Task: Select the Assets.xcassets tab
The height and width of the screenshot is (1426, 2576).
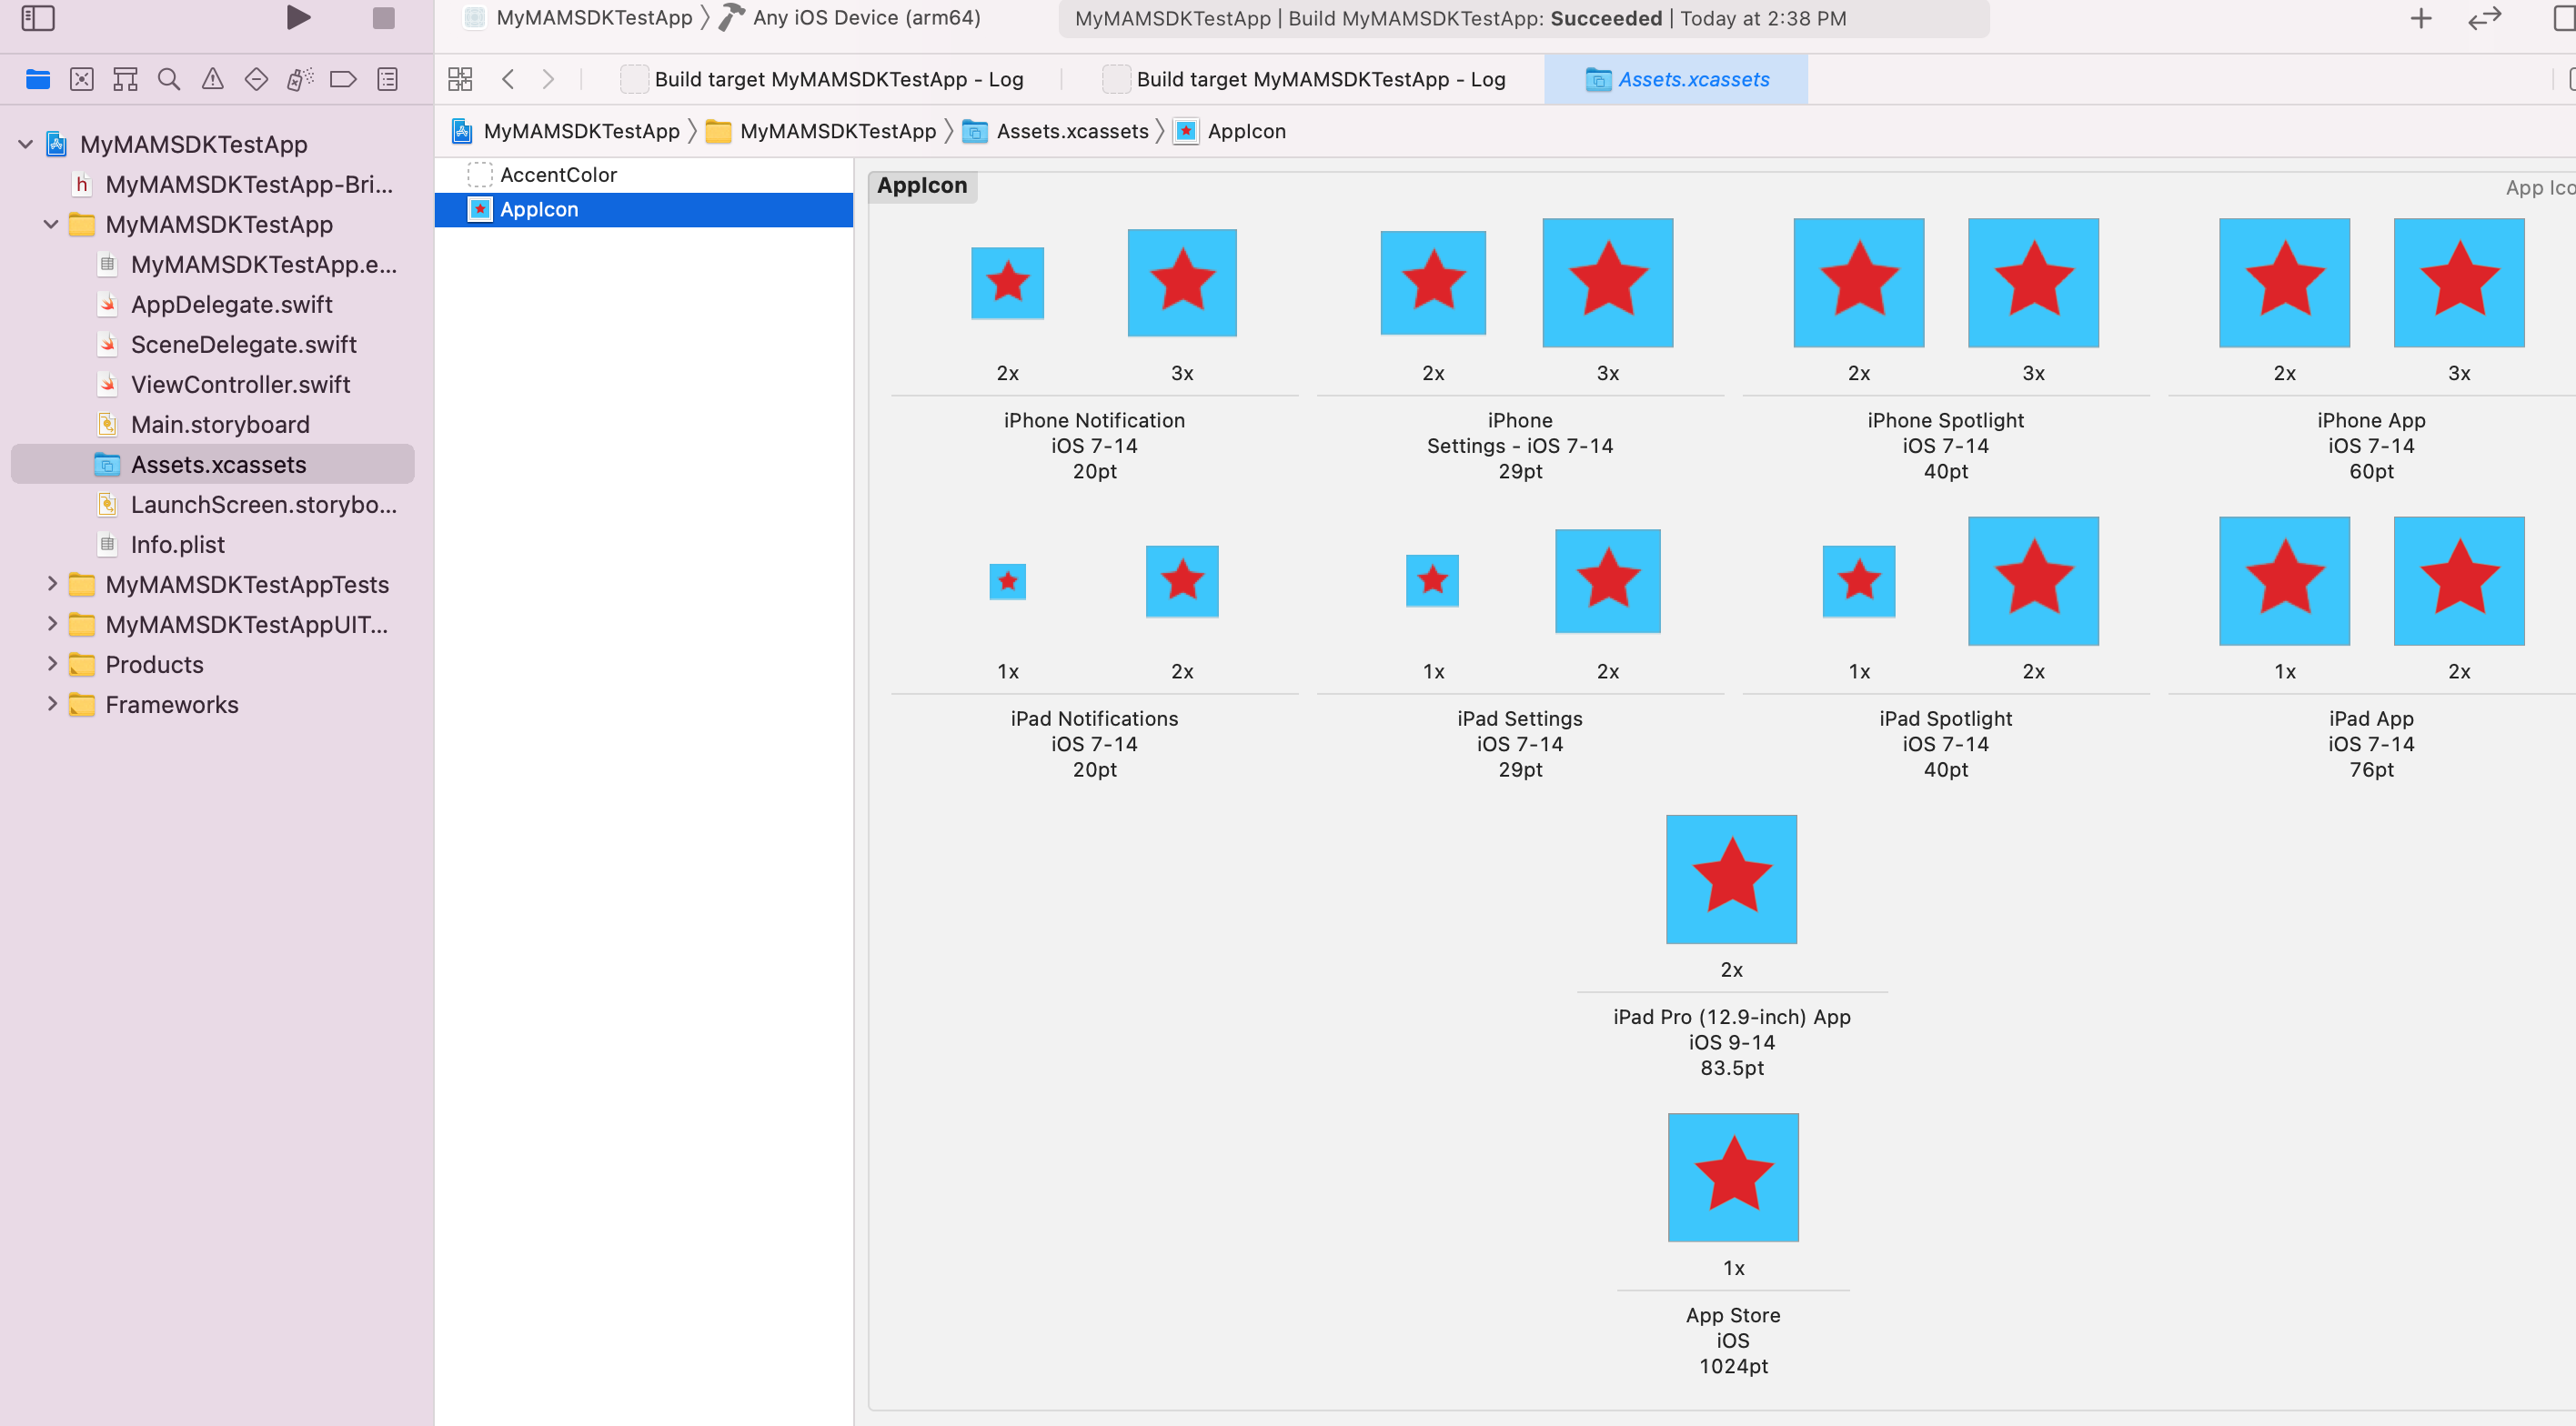Action: tap(1692, 79)
